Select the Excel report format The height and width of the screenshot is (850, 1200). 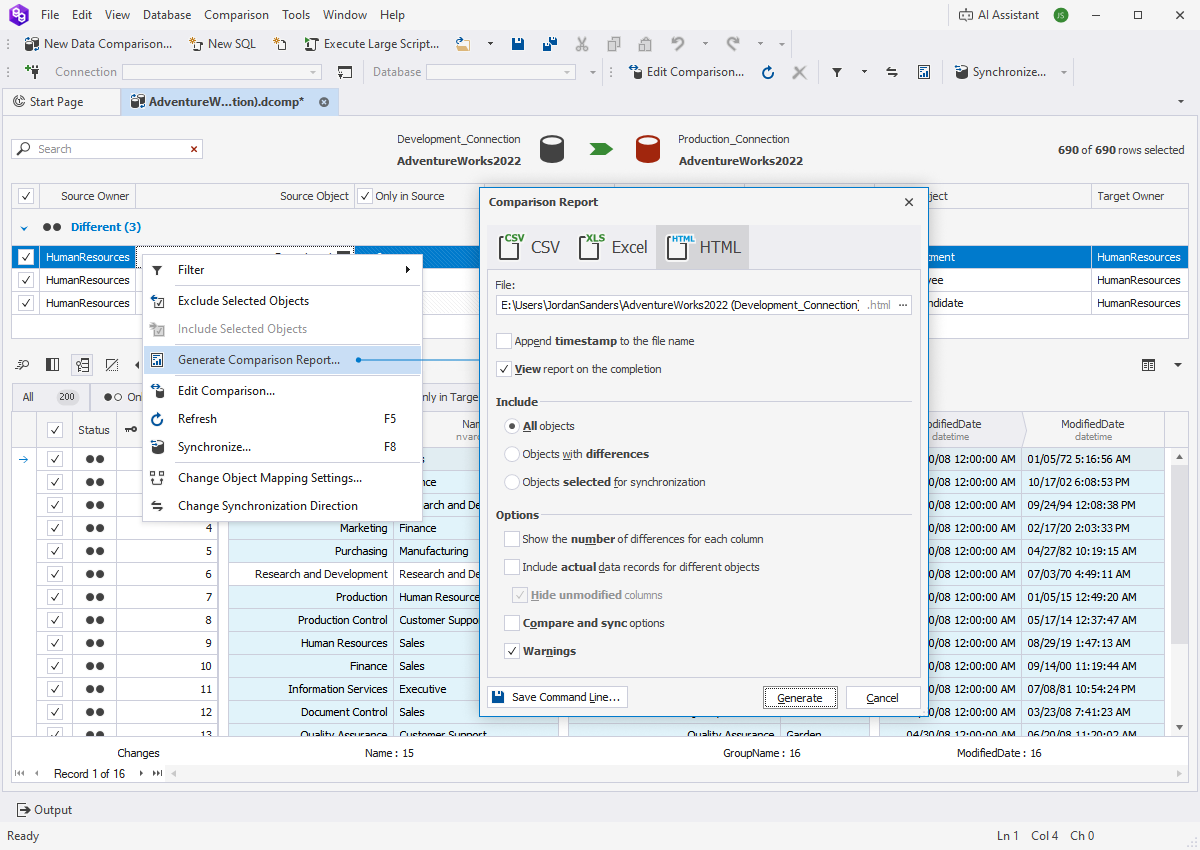pyautogui.click(x=613, y=247)
